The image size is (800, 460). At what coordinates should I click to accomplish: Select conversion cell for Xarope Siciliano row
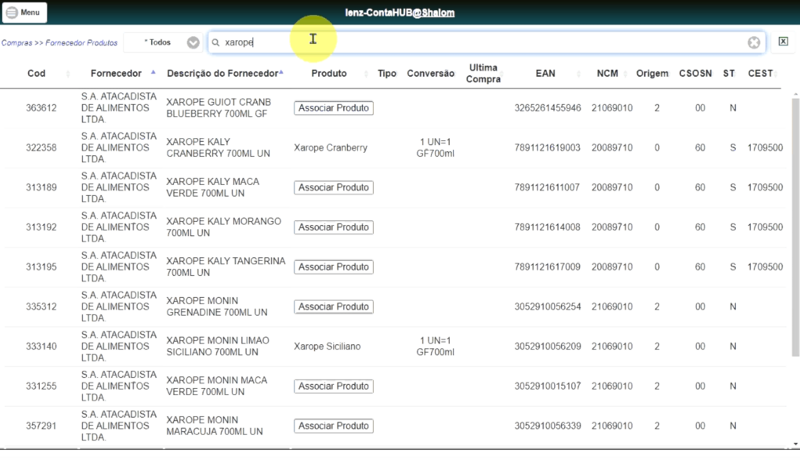[x=435, y=347]
